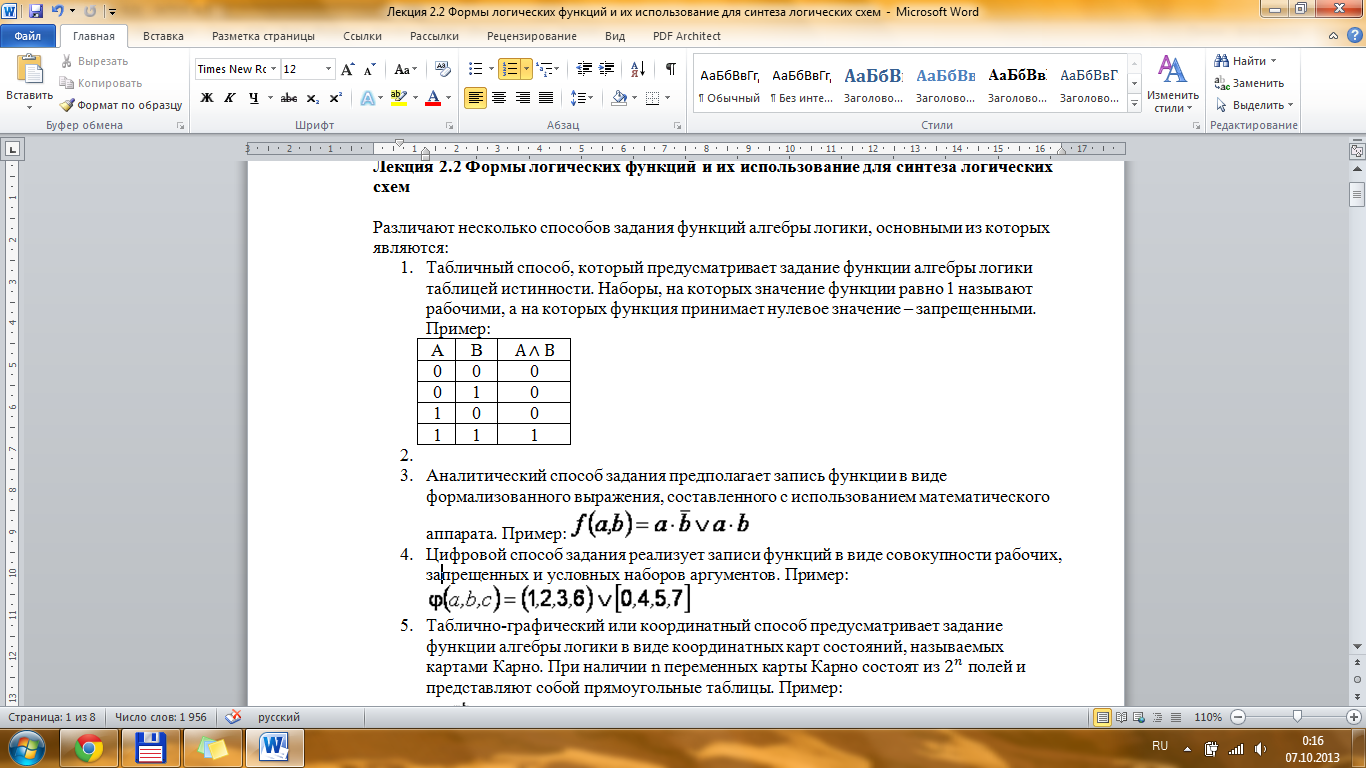Click the Windows Start button
The height and width of the screenshot is (768, 1366).
pyautogui.click(x=26, y=747)
